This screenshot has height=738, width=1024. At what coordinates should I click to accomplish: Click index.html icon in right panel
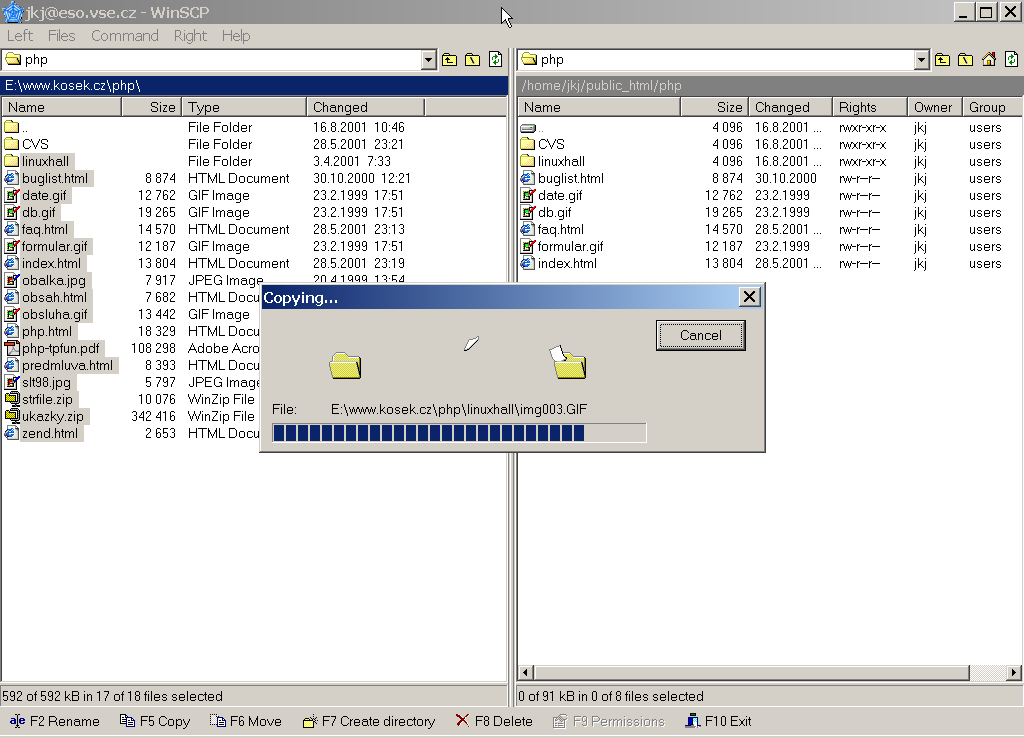[528, 263]
